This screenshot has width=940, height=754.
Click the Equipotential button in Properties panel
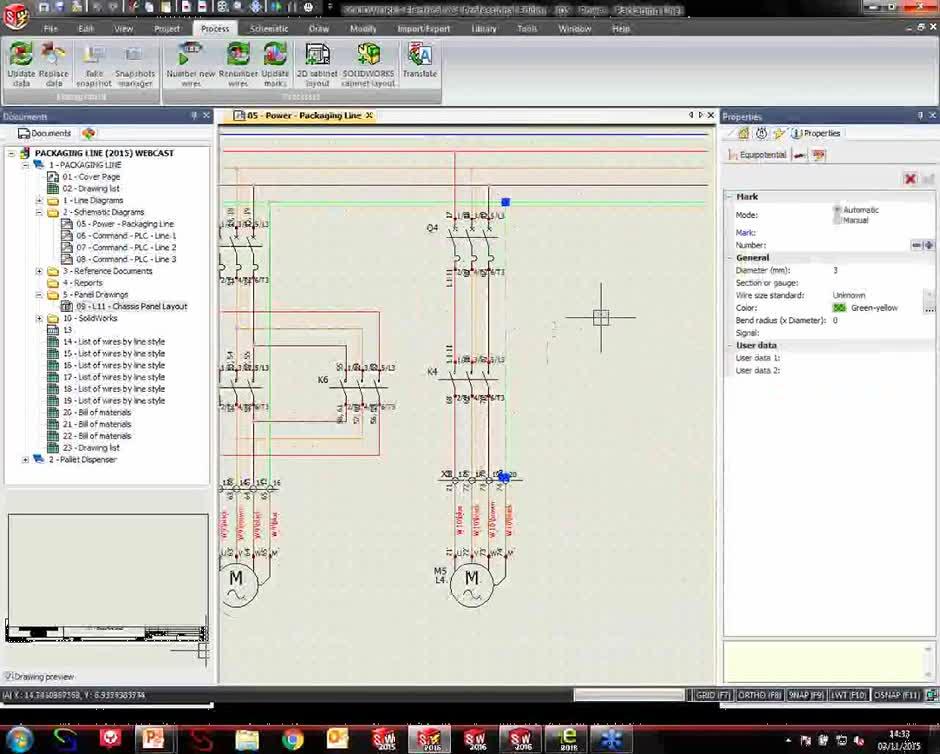[765, 154]
